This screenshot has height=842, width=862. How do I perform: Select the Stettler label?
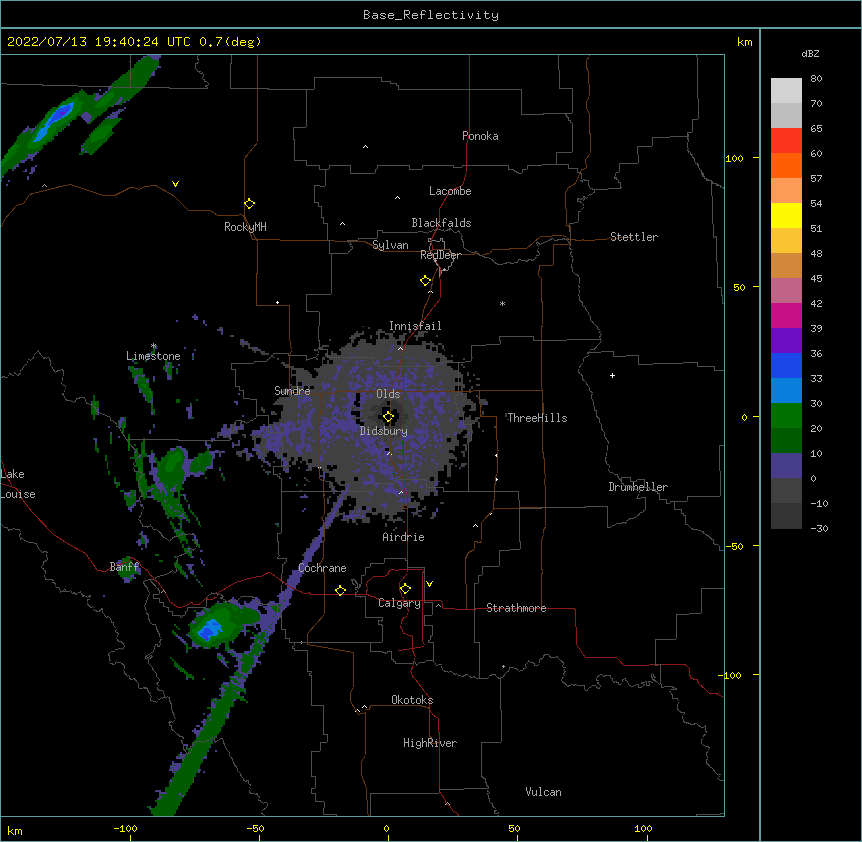pos(633,237)
